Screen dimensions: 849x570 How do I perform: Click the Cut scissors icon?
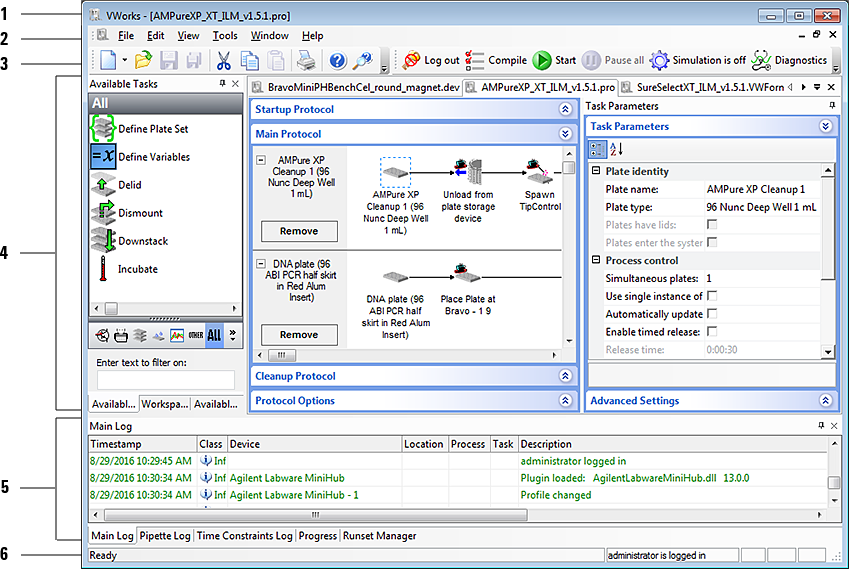point(224,60)
